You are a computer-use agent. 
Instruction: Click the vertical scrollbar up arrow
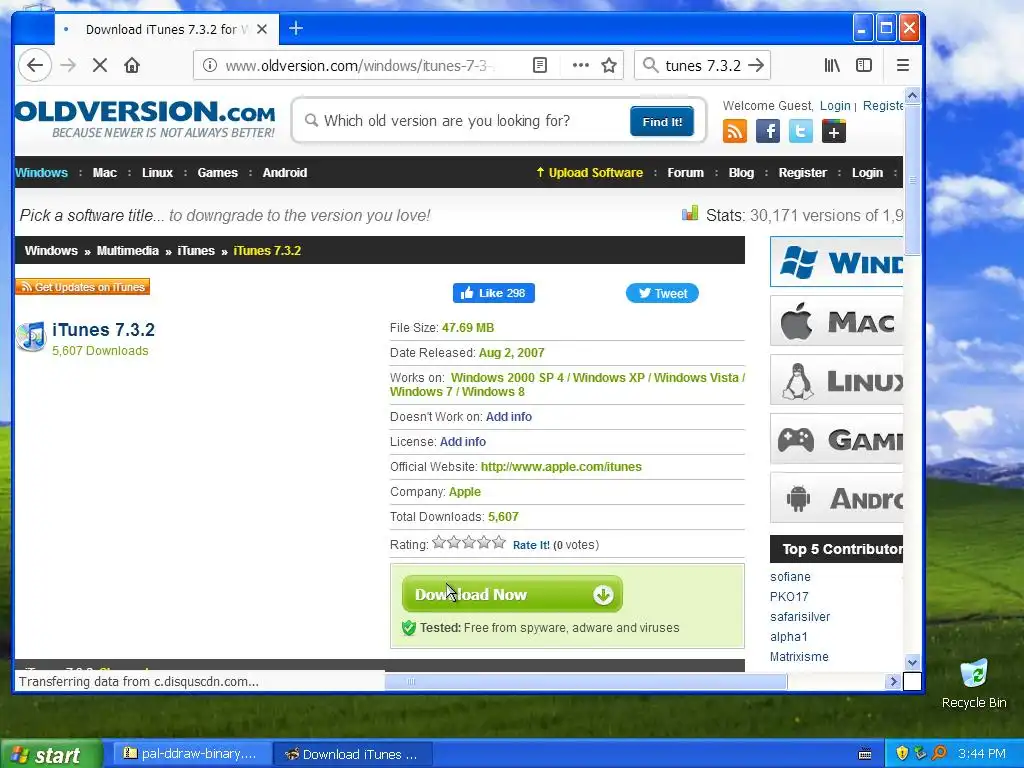coord(912,96)
